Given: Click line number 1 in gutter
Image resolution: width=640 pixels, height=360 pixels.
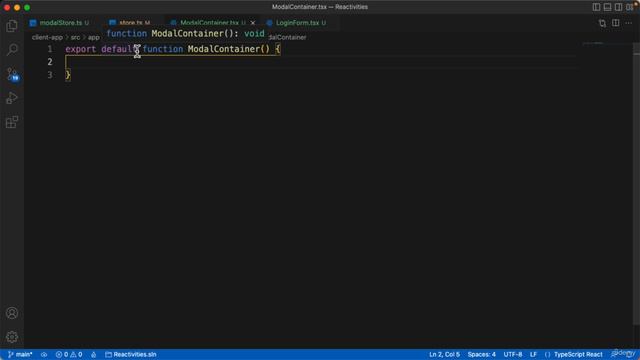Looking at the screenshot, I should click(50, 49).
